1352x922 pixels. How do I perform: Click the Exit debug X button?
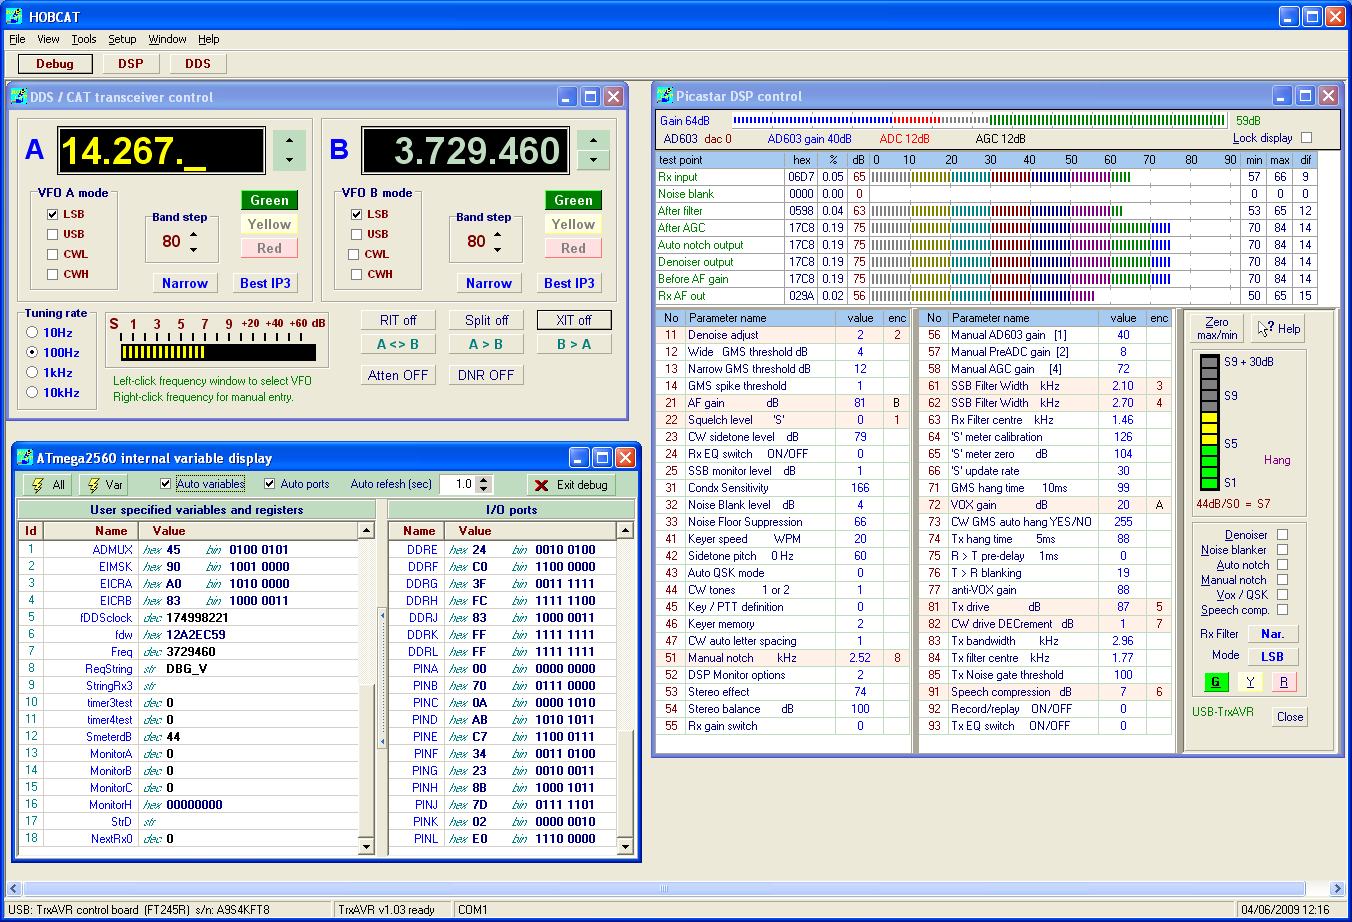[x=571, y=485]
